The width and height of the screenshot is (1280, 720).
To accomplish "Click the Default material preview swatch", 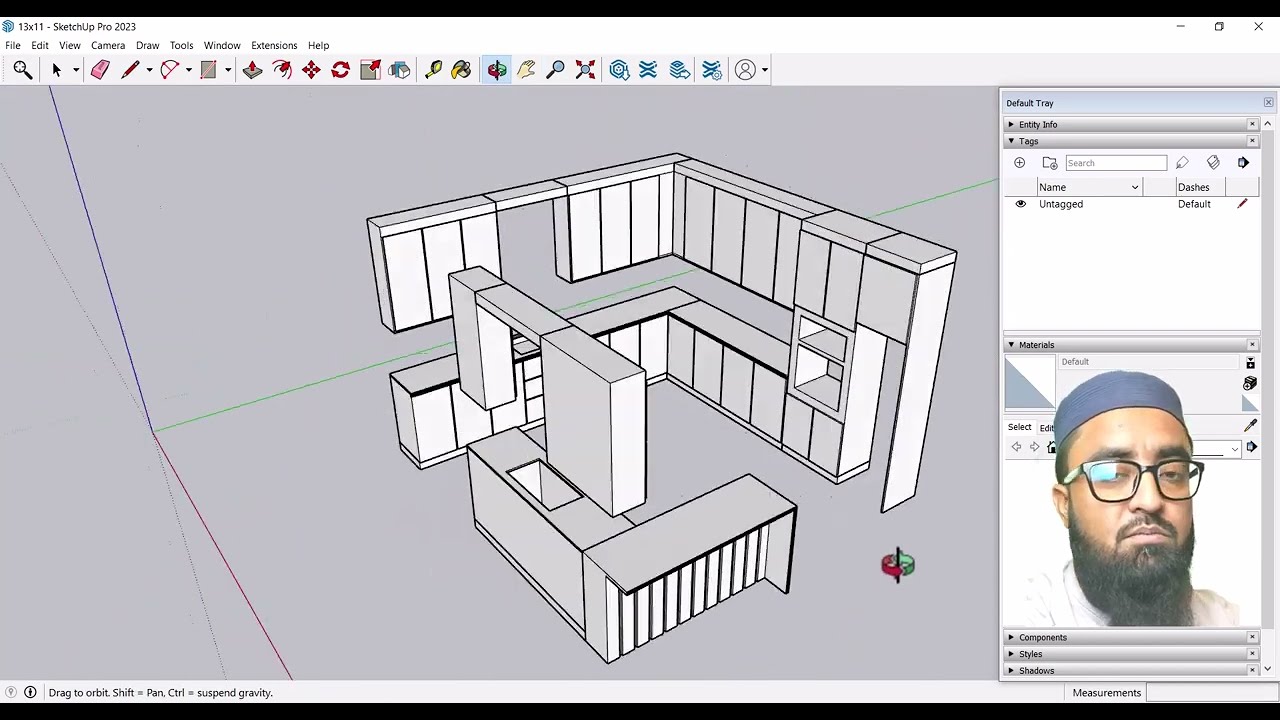I will (x=1029, y=383).
